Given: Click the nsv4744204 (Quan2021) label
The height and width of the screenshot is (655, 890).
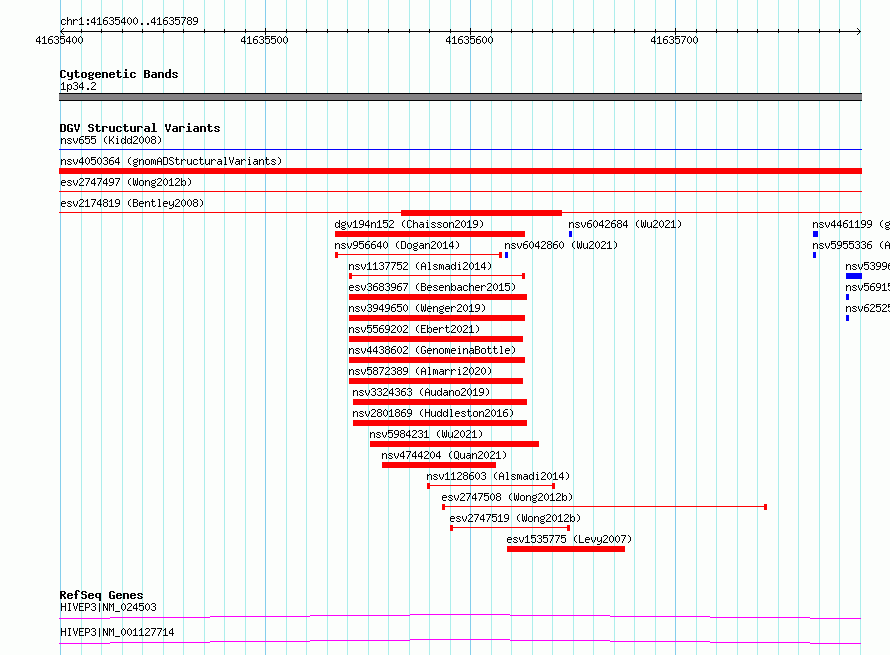Looking at the screenshot, I should (x=444, y=455).
